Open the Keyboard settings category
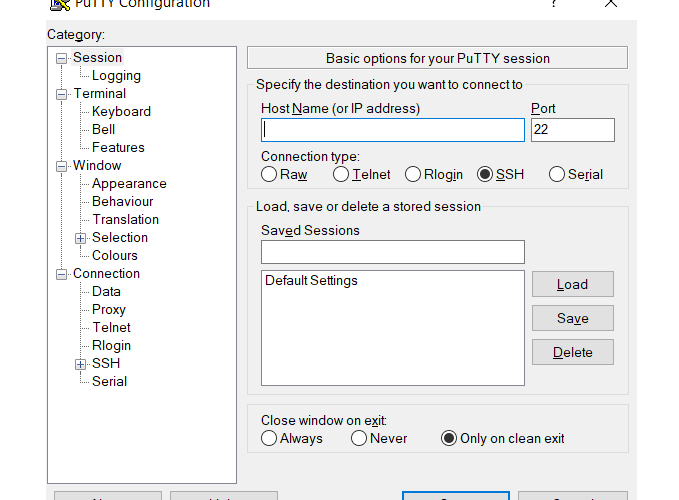Image resolution: width=679 pixels, height=500 pixels. point(121,112)
